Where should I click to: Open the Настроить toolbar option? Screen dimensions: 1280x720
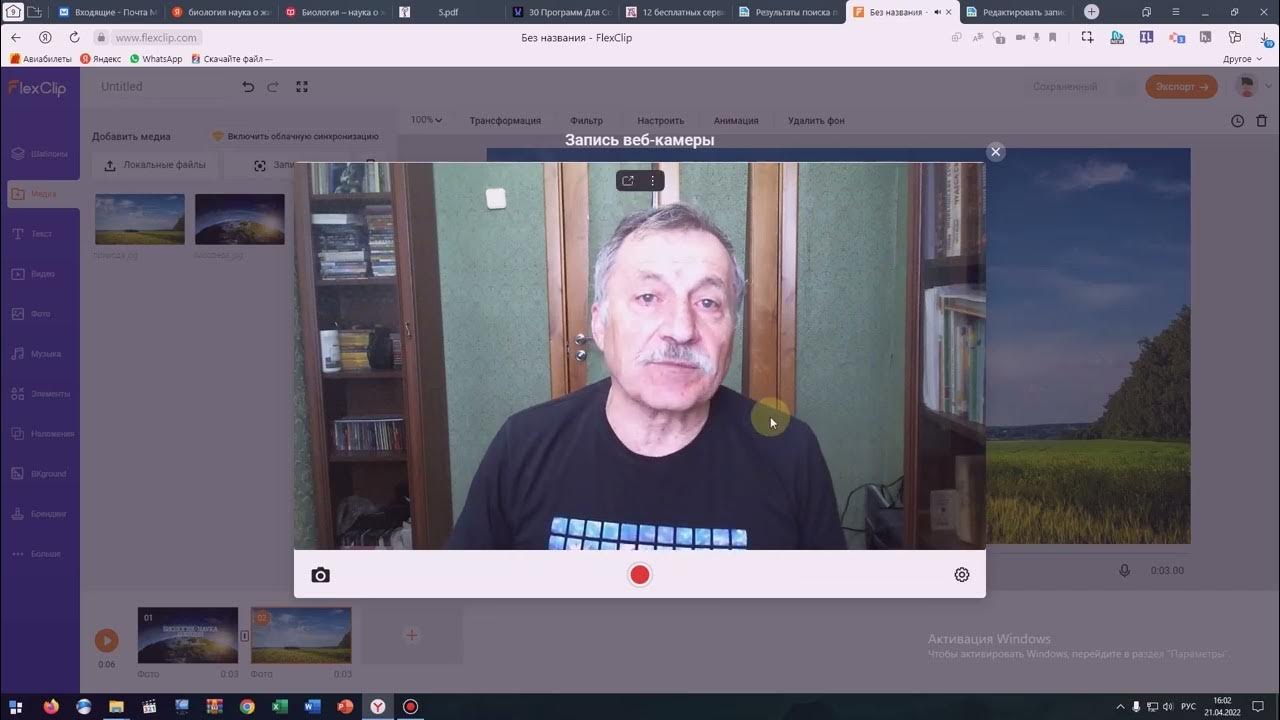pos(661,121)
